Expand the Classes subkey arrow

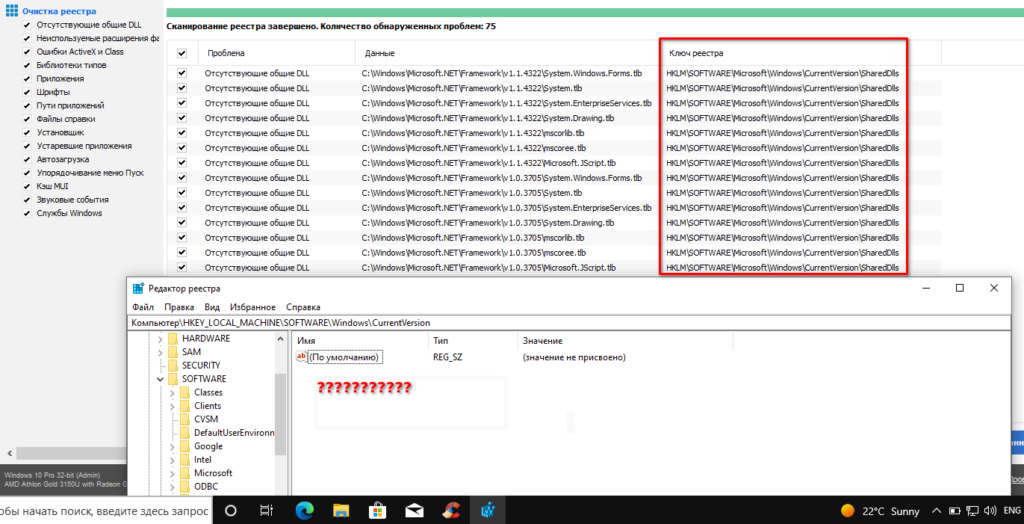(172, 392)
